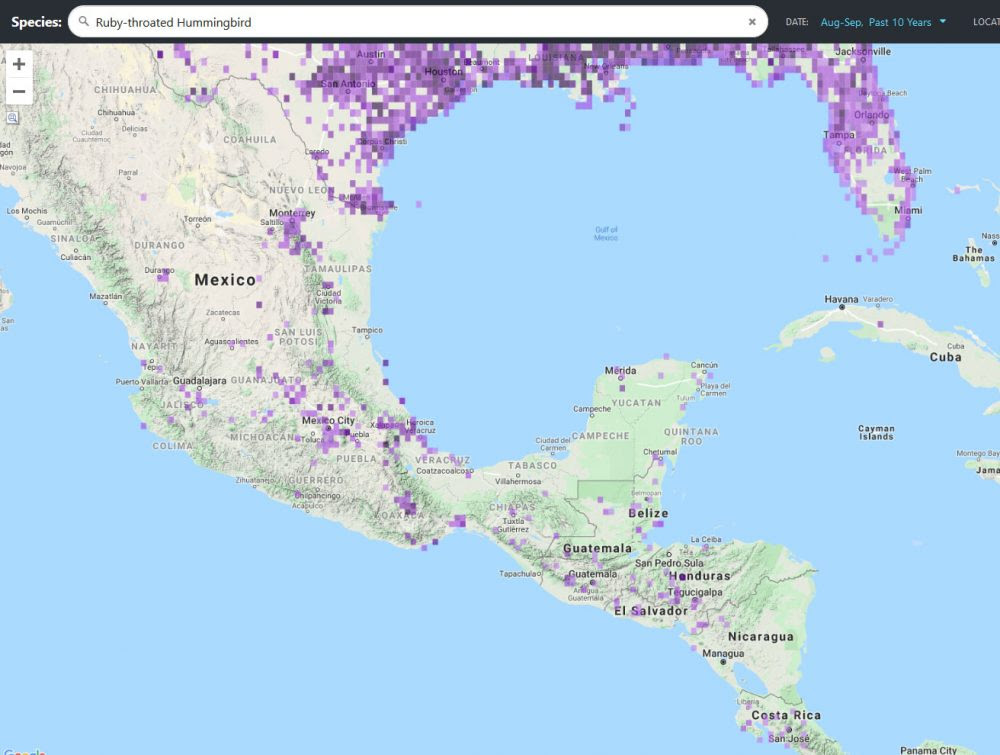Click the Houston city label
Image resolution: width=1000 pixels, height=755 pixels.
tap(443, 71)
